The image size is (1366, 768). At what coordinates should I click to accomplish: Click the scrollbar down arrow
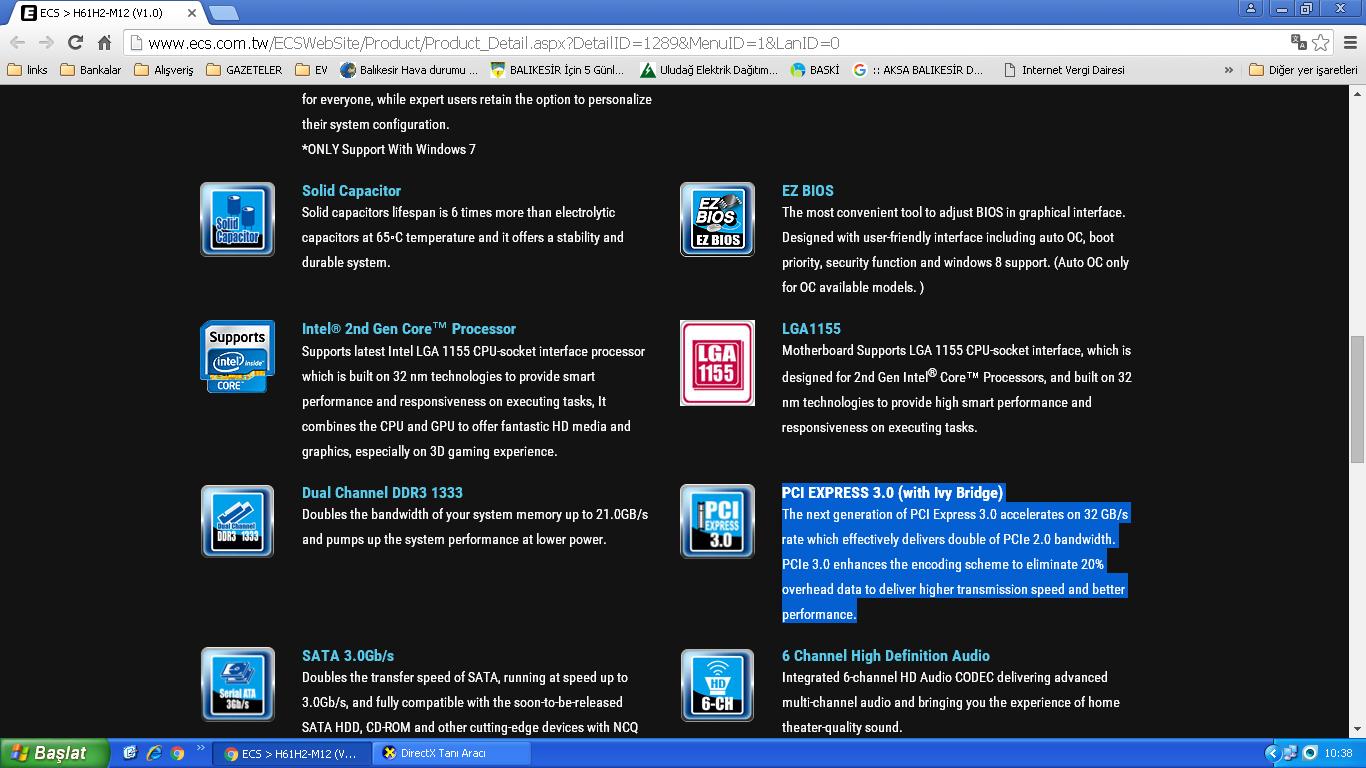point(1357,730)
